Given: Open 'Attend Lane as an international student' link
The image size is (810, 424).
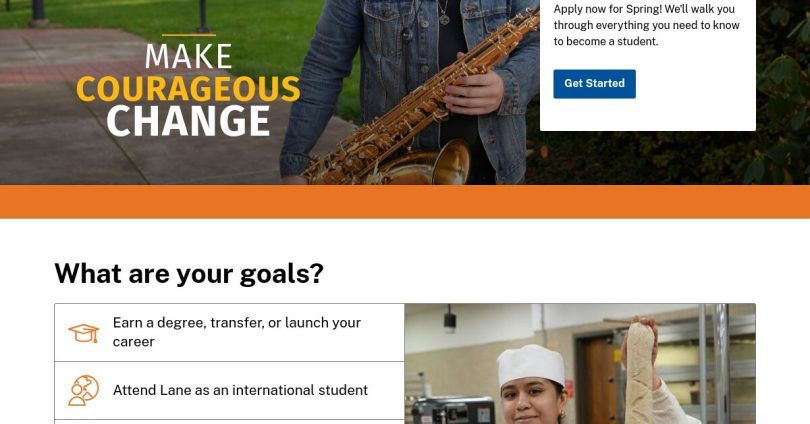Looking at the screenshot, I should pyautogui.click(x=229, y=390).
